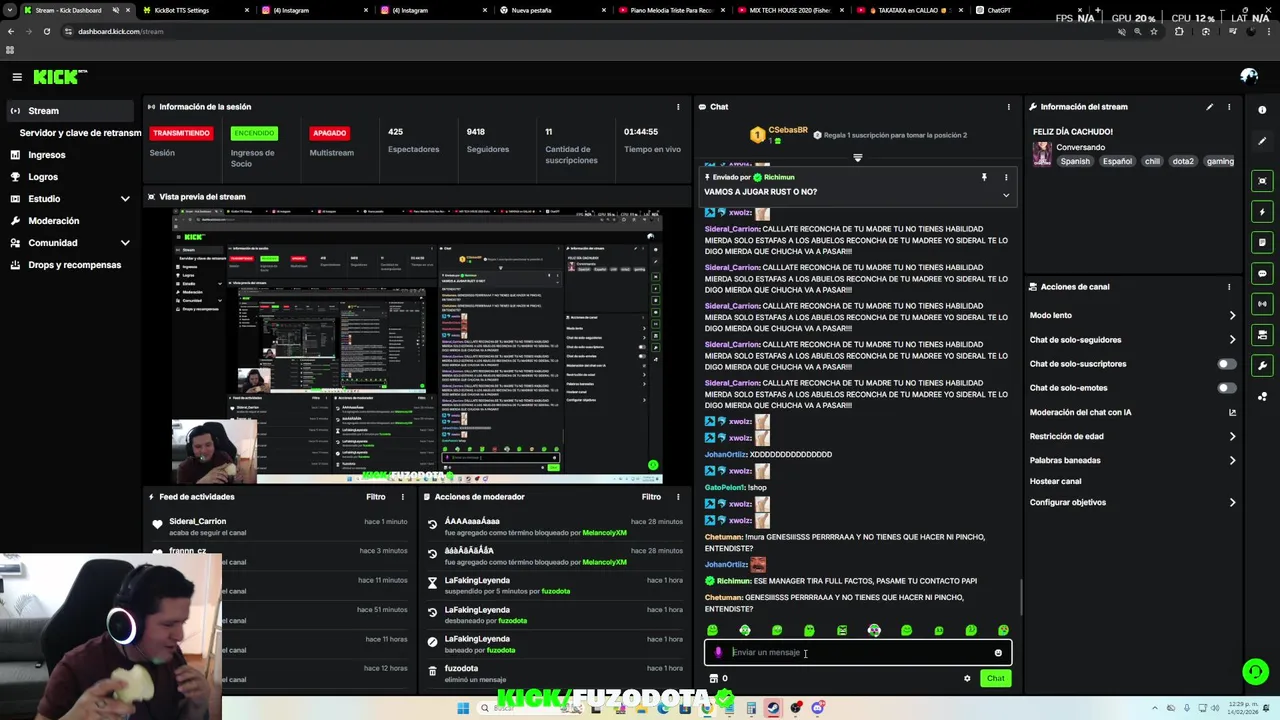Open Drops y recompensas in the sidebar

pos(70,265)
